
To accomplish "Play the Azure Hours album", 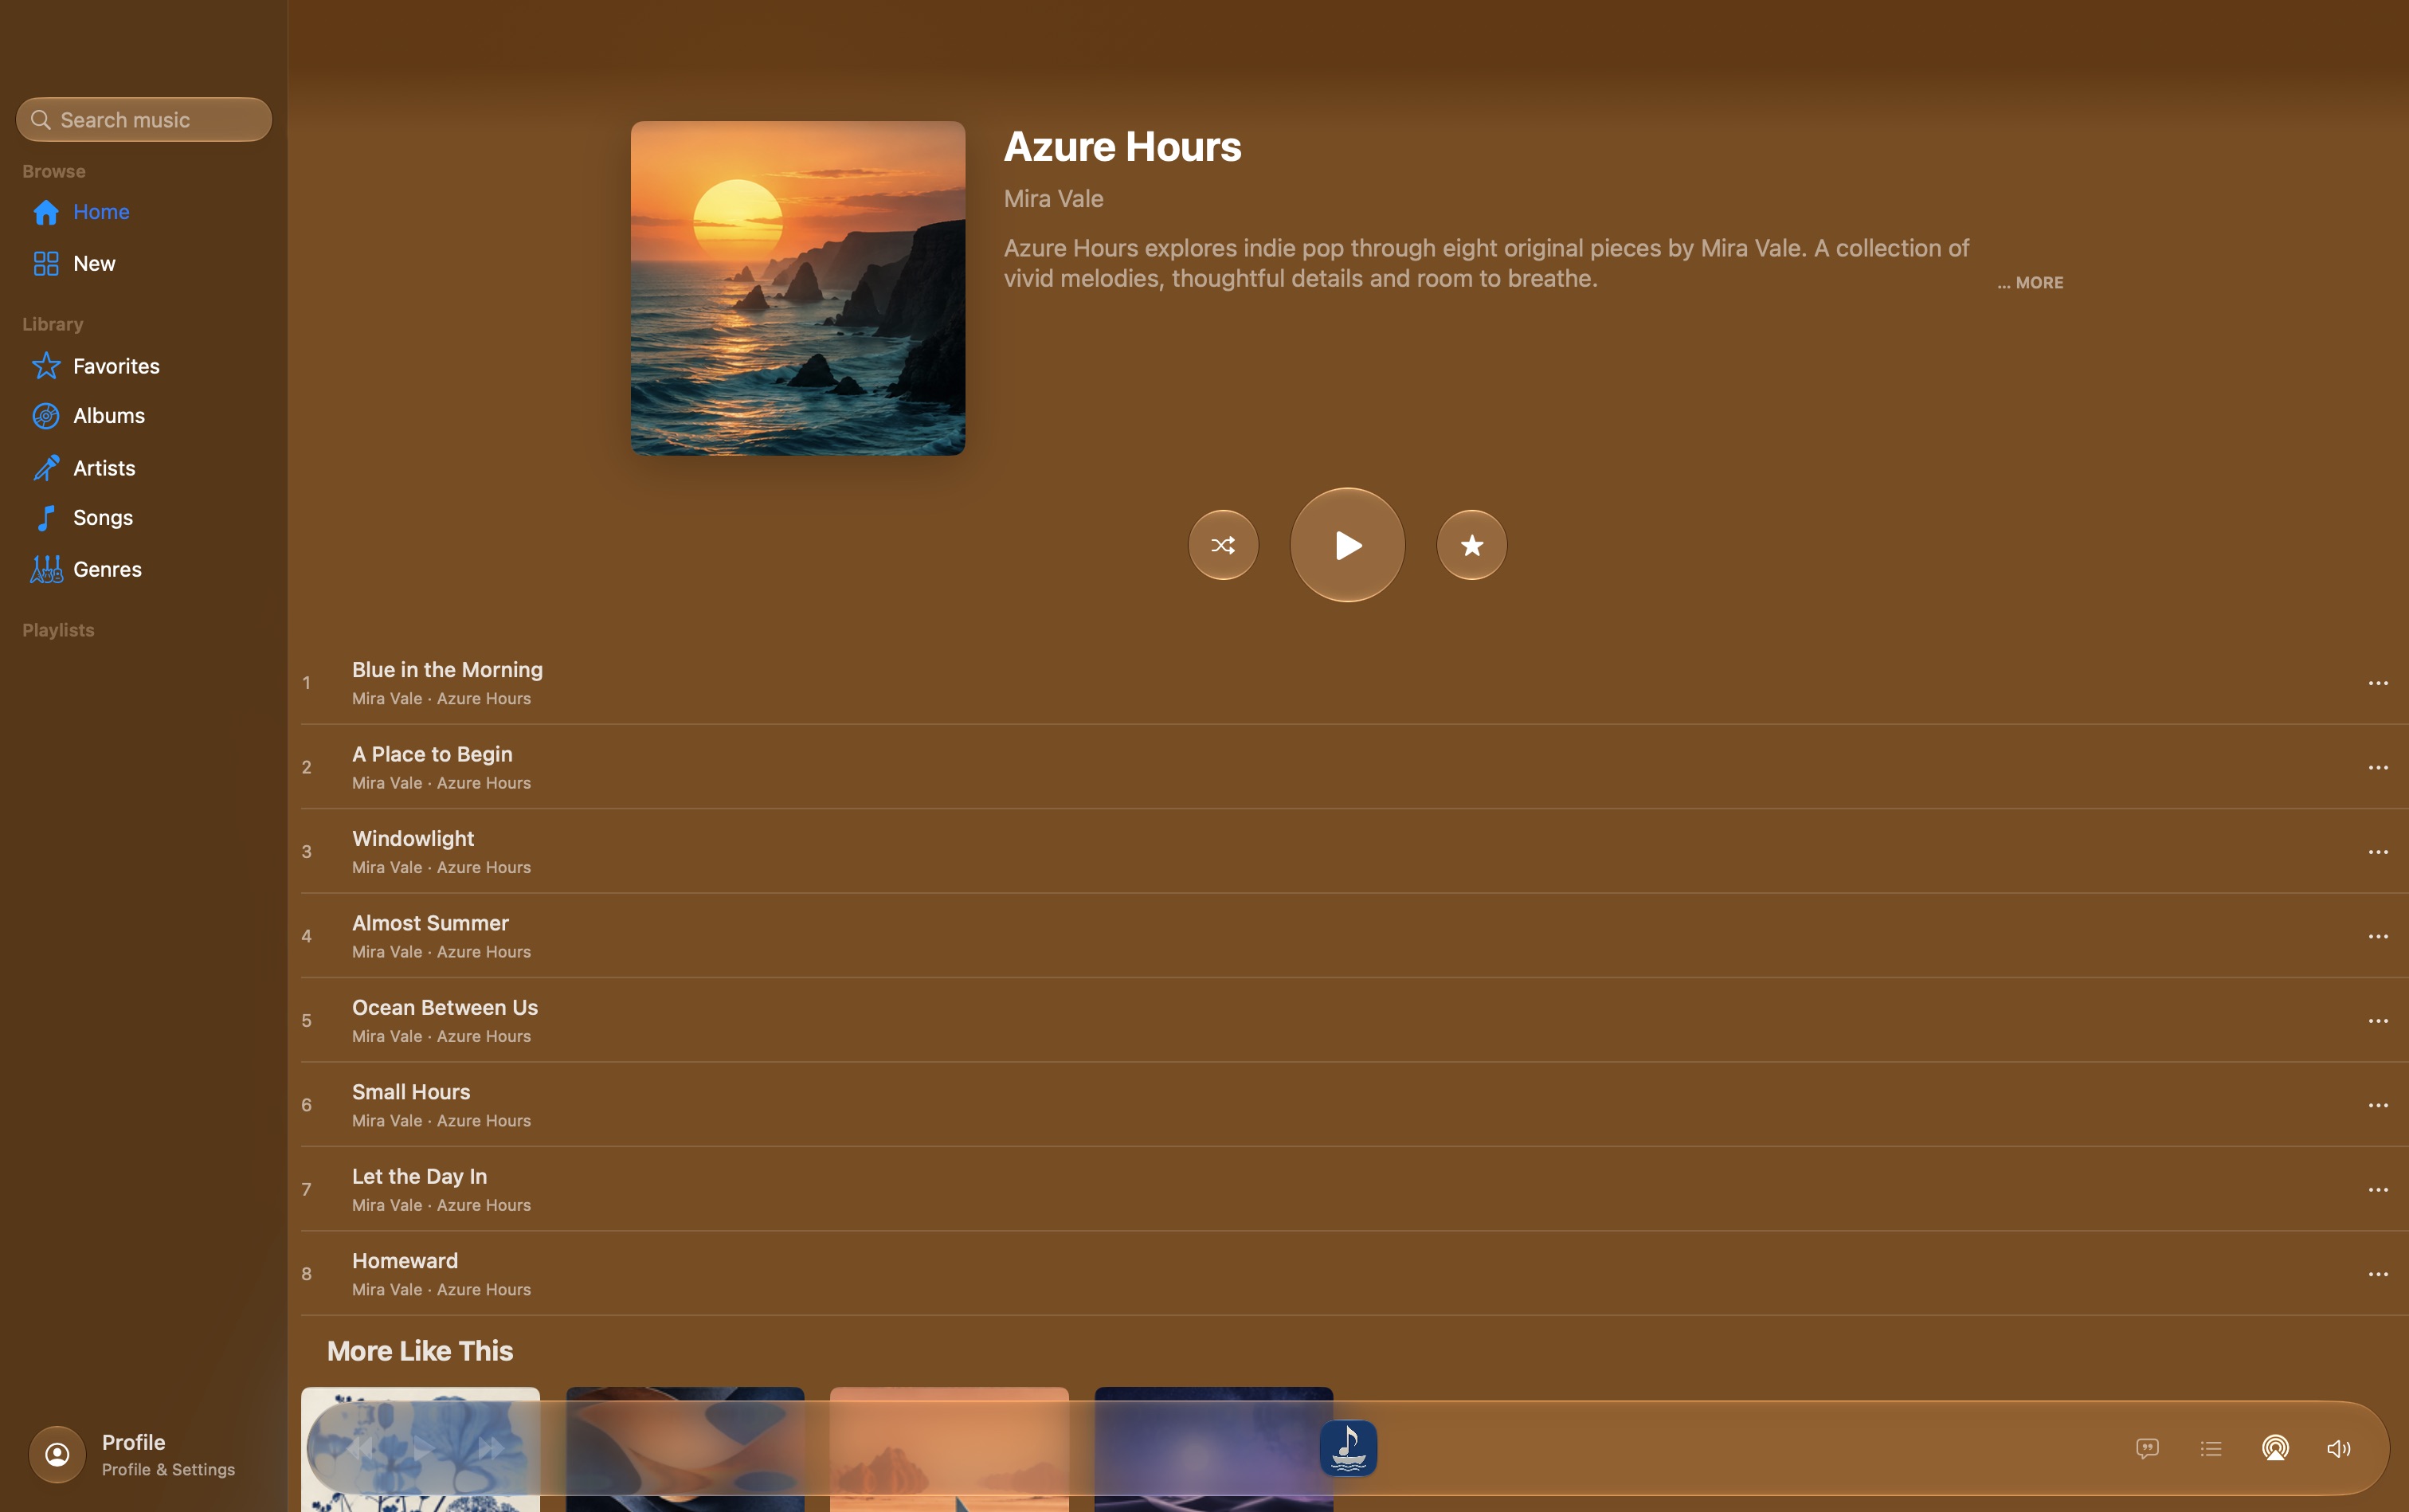I will pyautogui.click(x=1347, y=545).
